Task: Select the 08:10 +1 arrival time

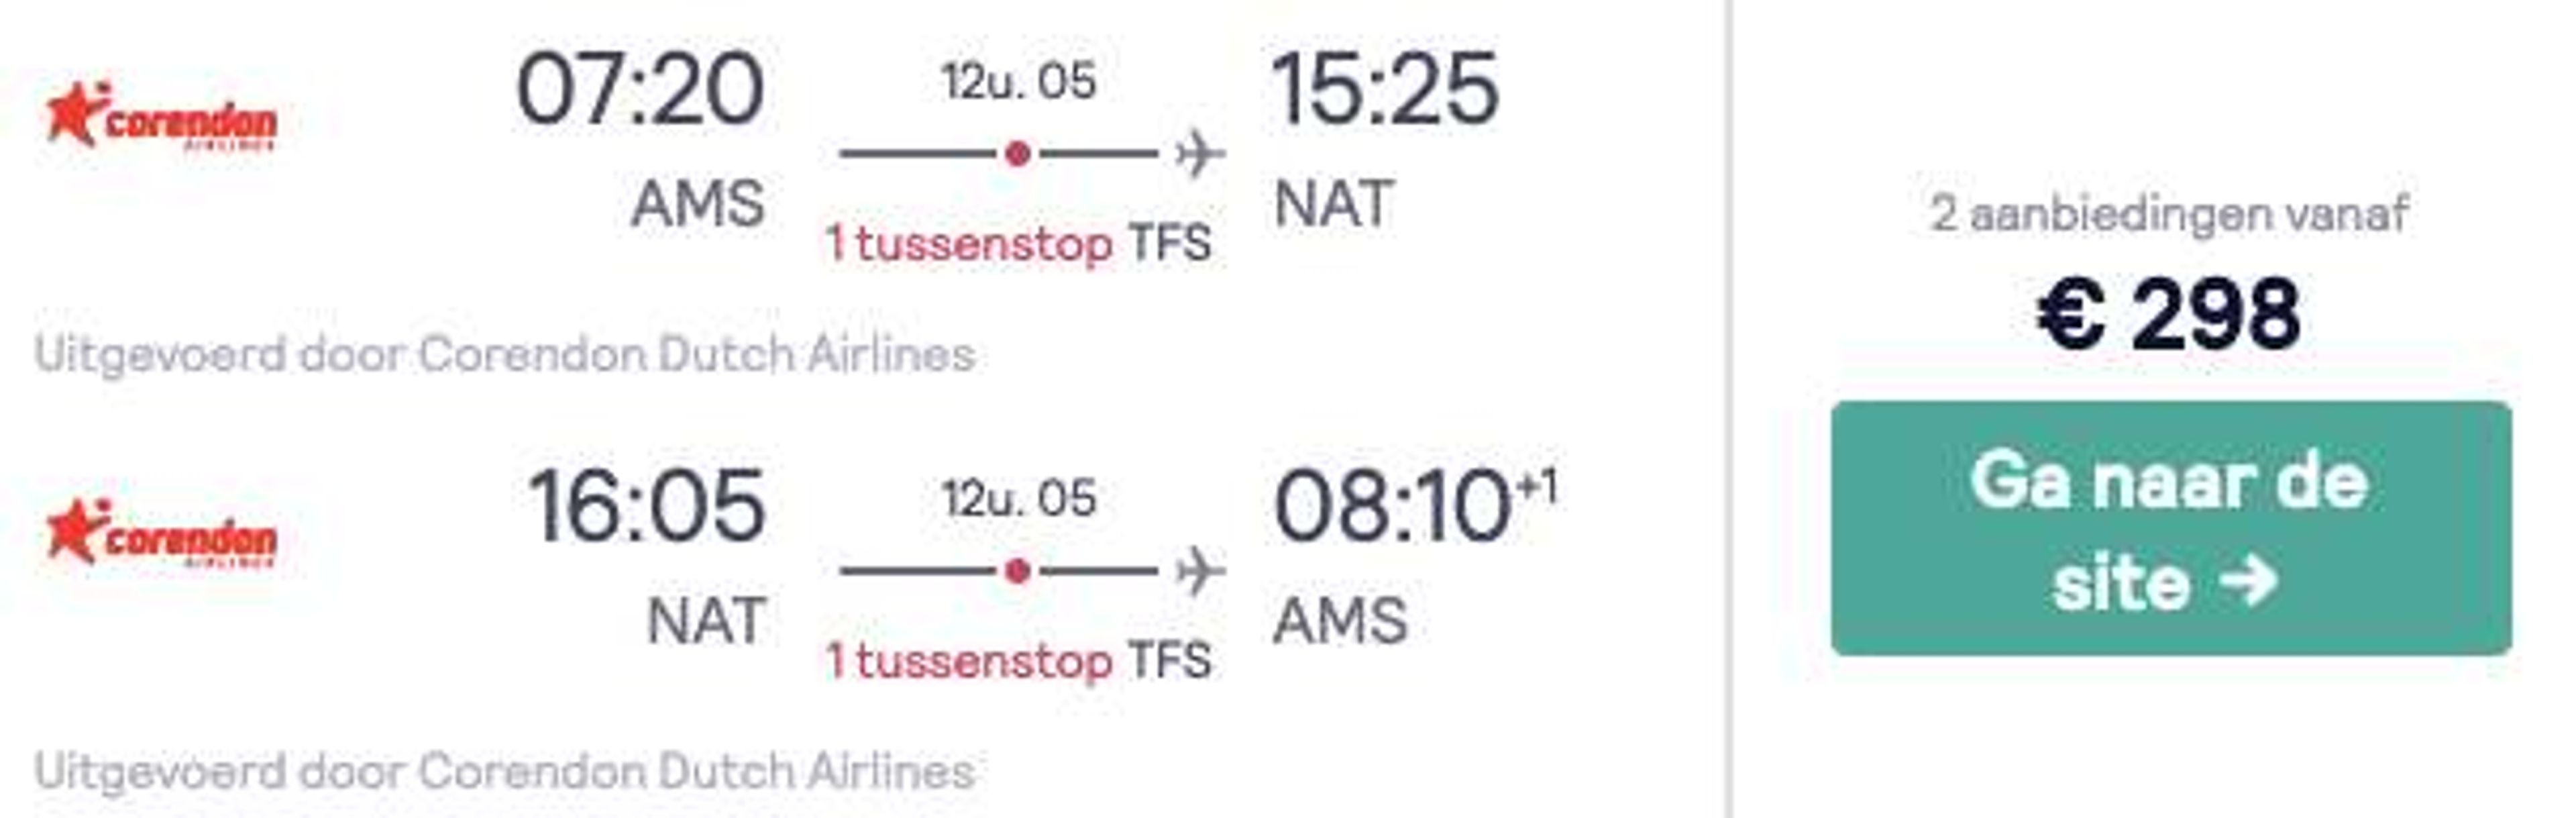Action: [x=1415, y=506]
